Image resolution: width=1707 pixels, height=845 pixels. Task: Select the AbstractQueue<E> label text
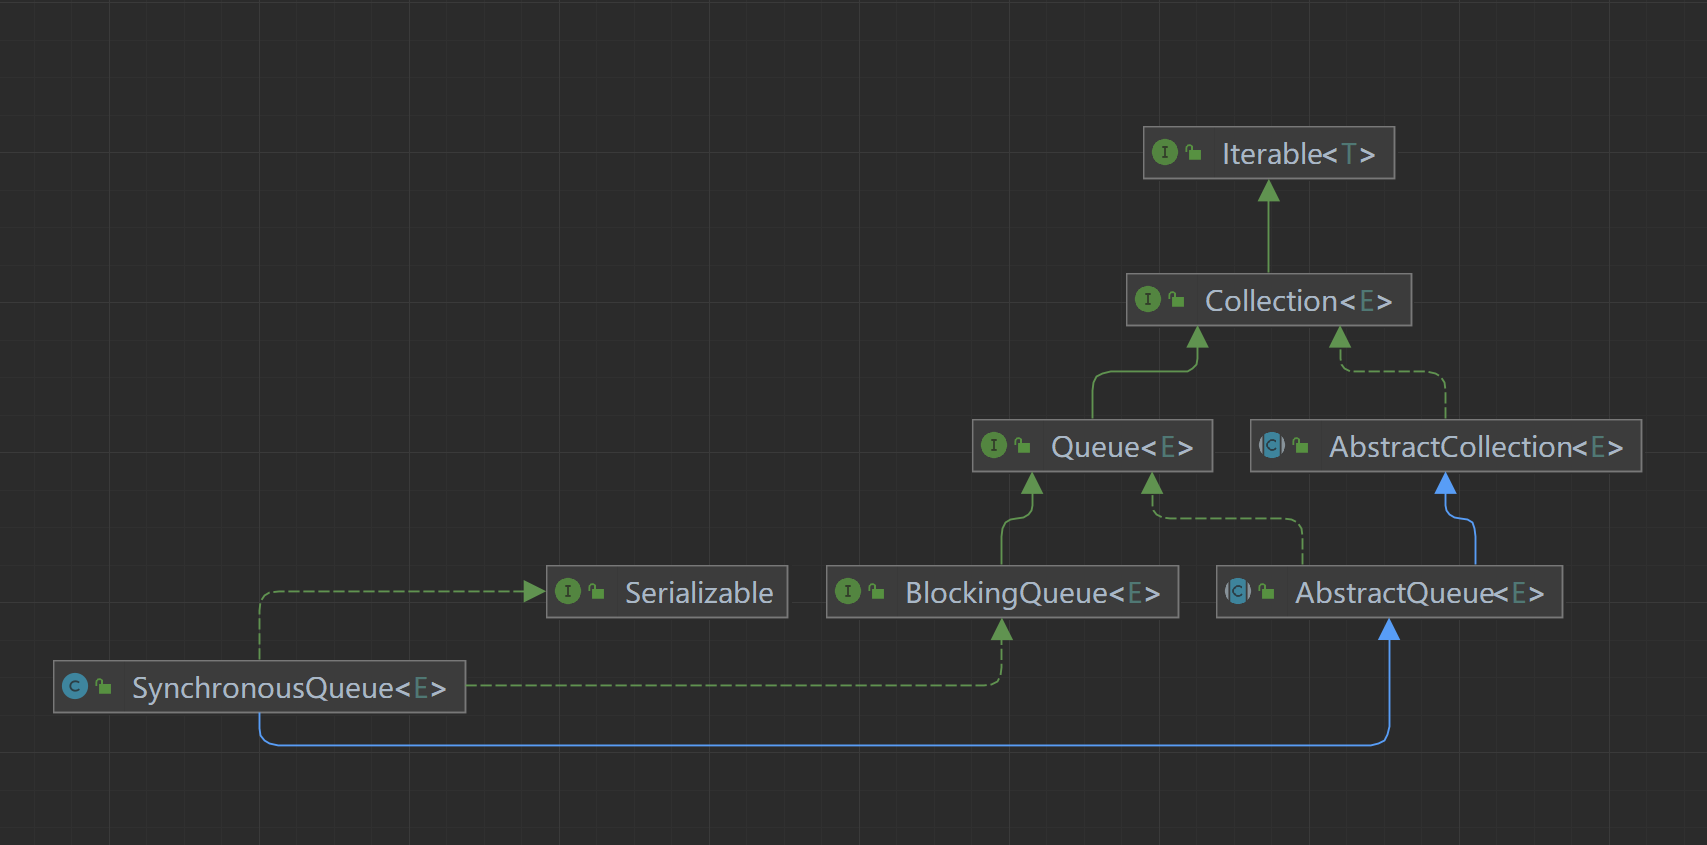(1420, 593)
